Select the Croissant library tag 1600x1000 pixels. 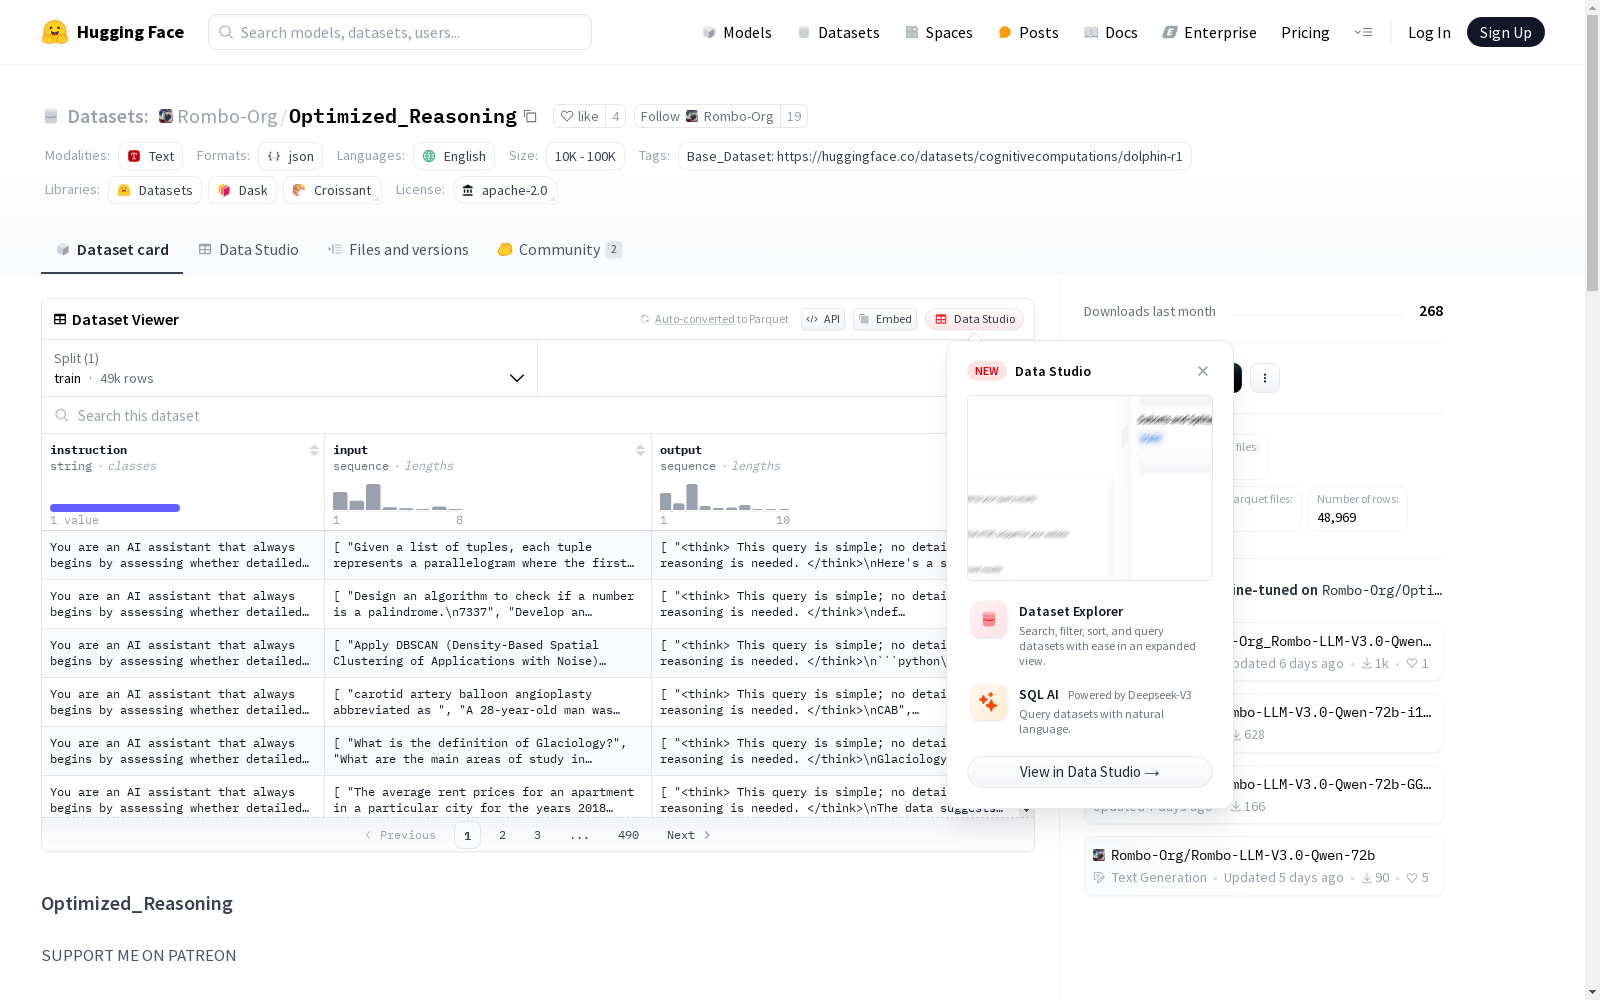tap(332, 190)
